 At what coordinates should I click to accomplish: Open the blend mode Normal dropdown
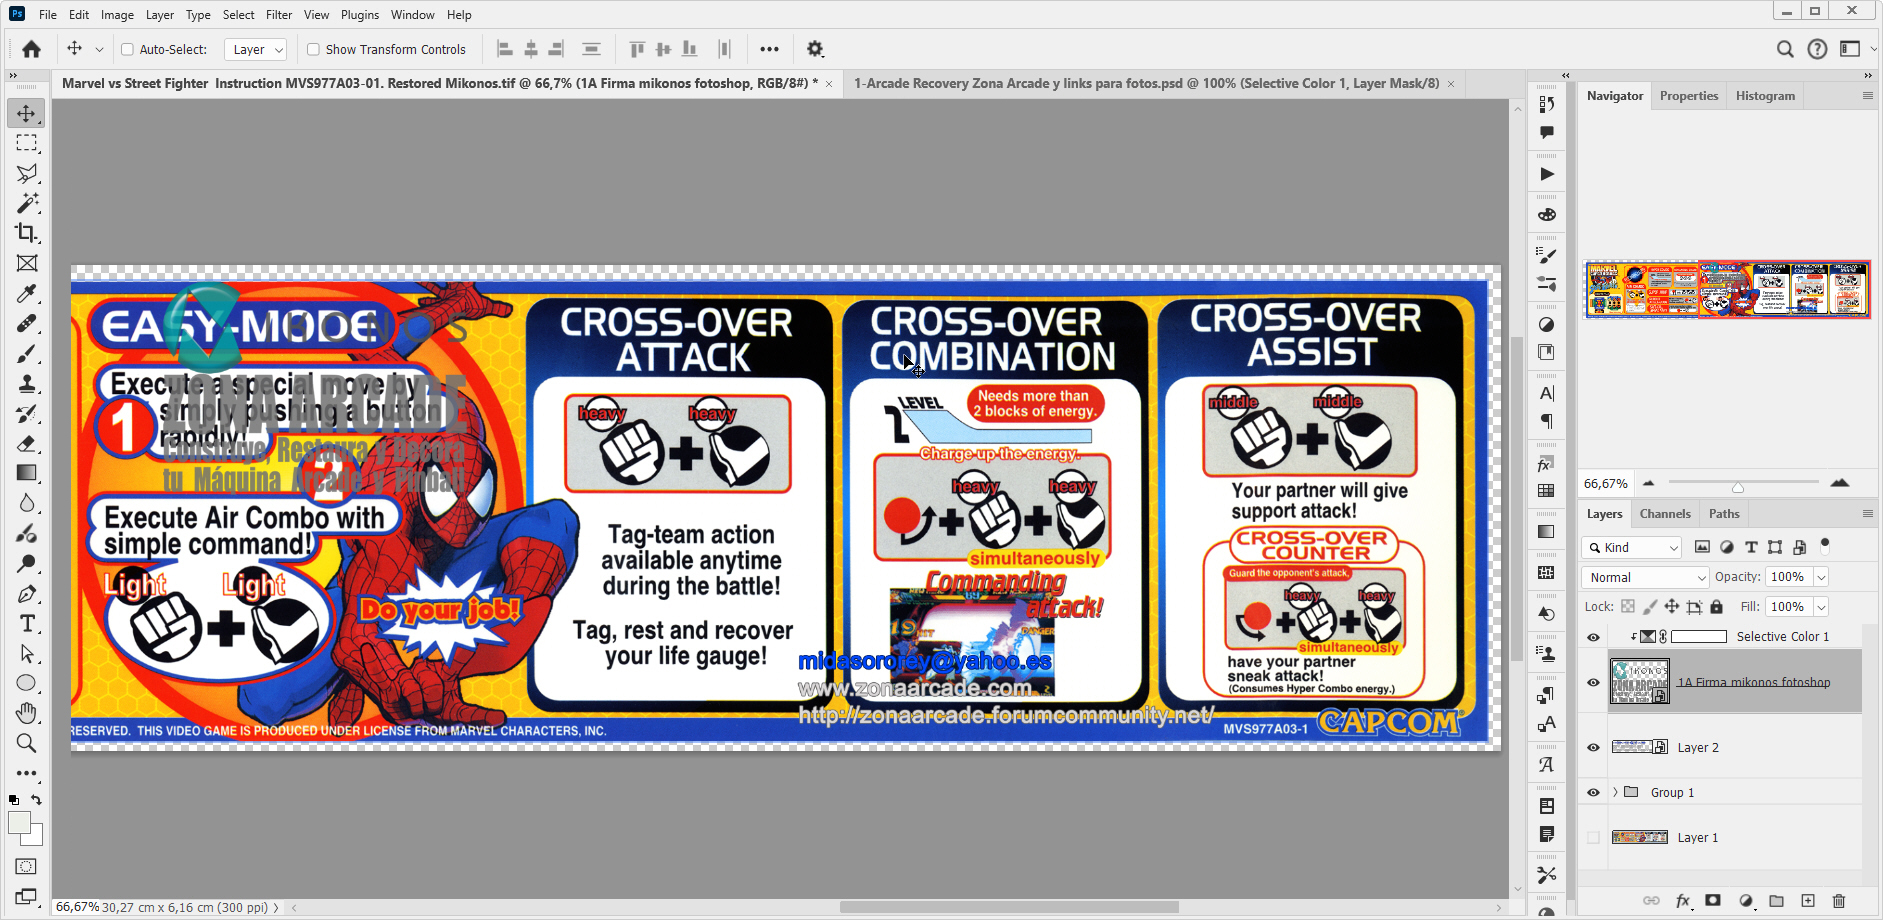coord(1646,577)
